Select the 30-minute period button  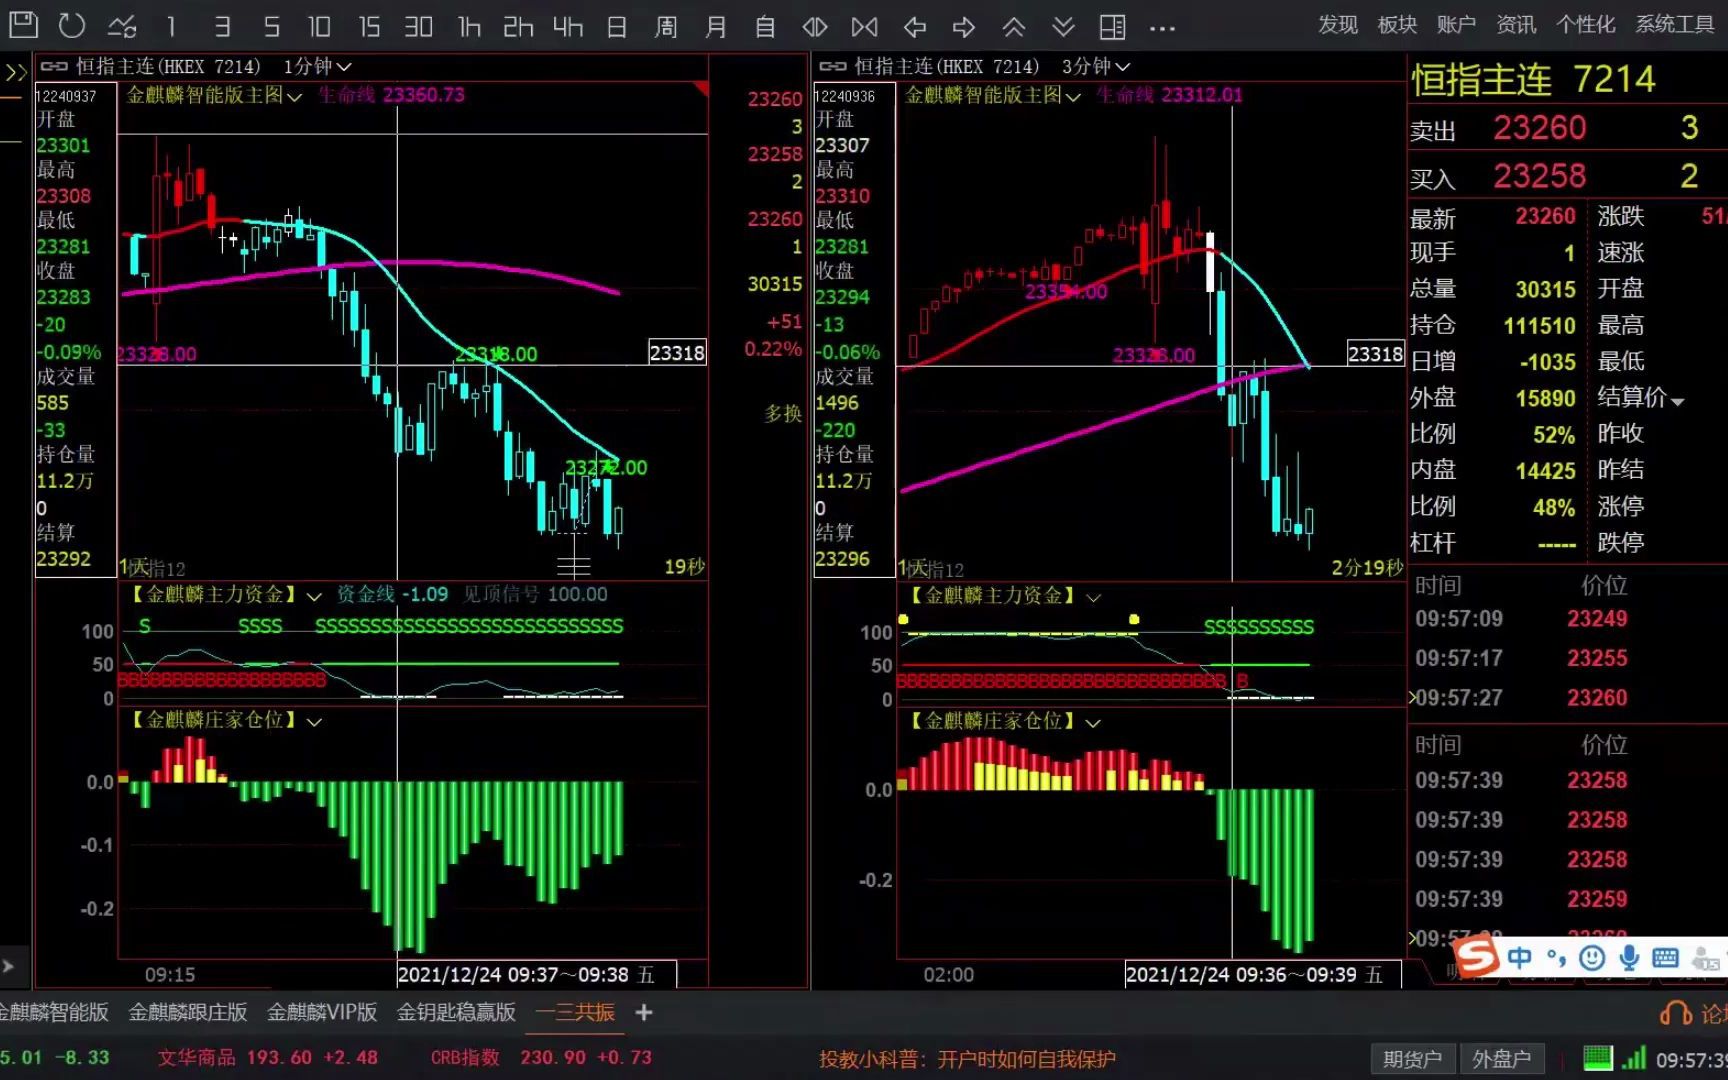click(419, 26)
